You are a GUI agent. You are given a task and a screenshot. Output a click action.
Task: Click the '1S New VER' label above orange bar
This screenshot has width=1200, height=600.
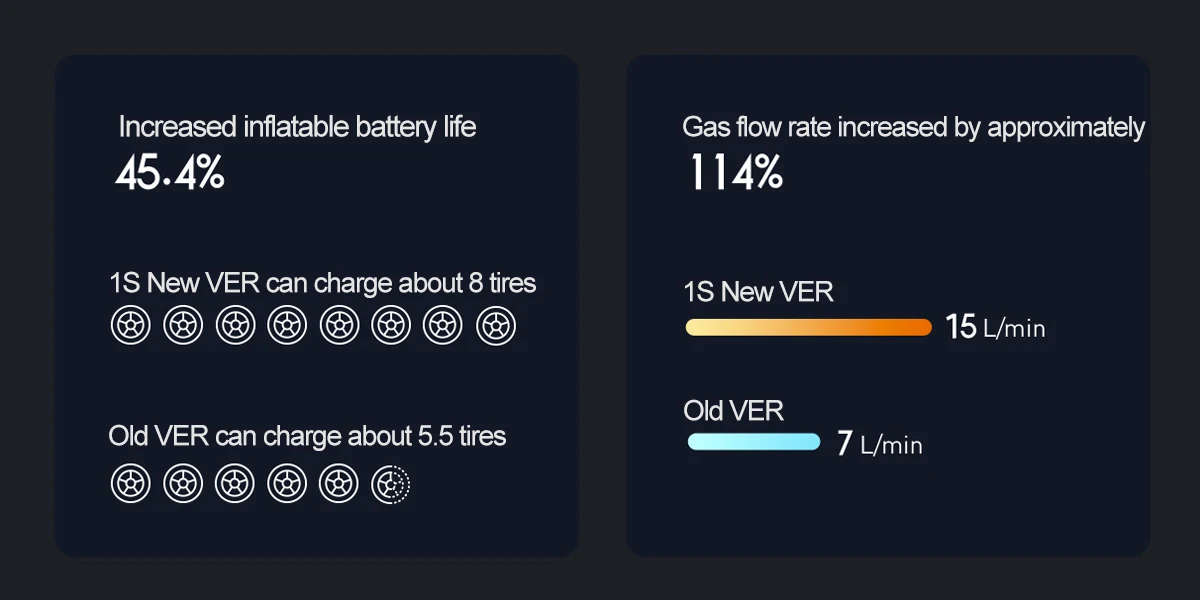pos(758,292)
